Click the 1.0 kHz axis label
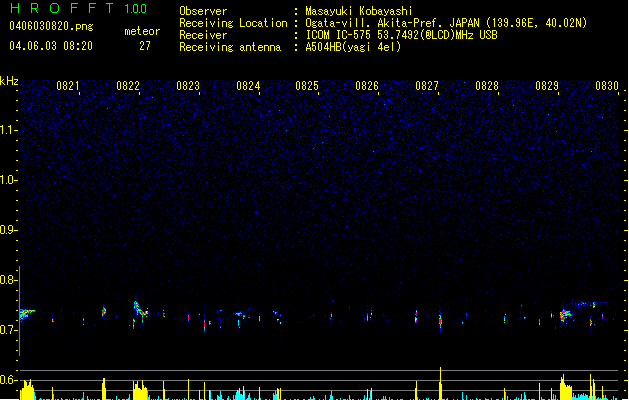Image resolution: width=629 pixels, height=400 pixels. pos(9,180)
